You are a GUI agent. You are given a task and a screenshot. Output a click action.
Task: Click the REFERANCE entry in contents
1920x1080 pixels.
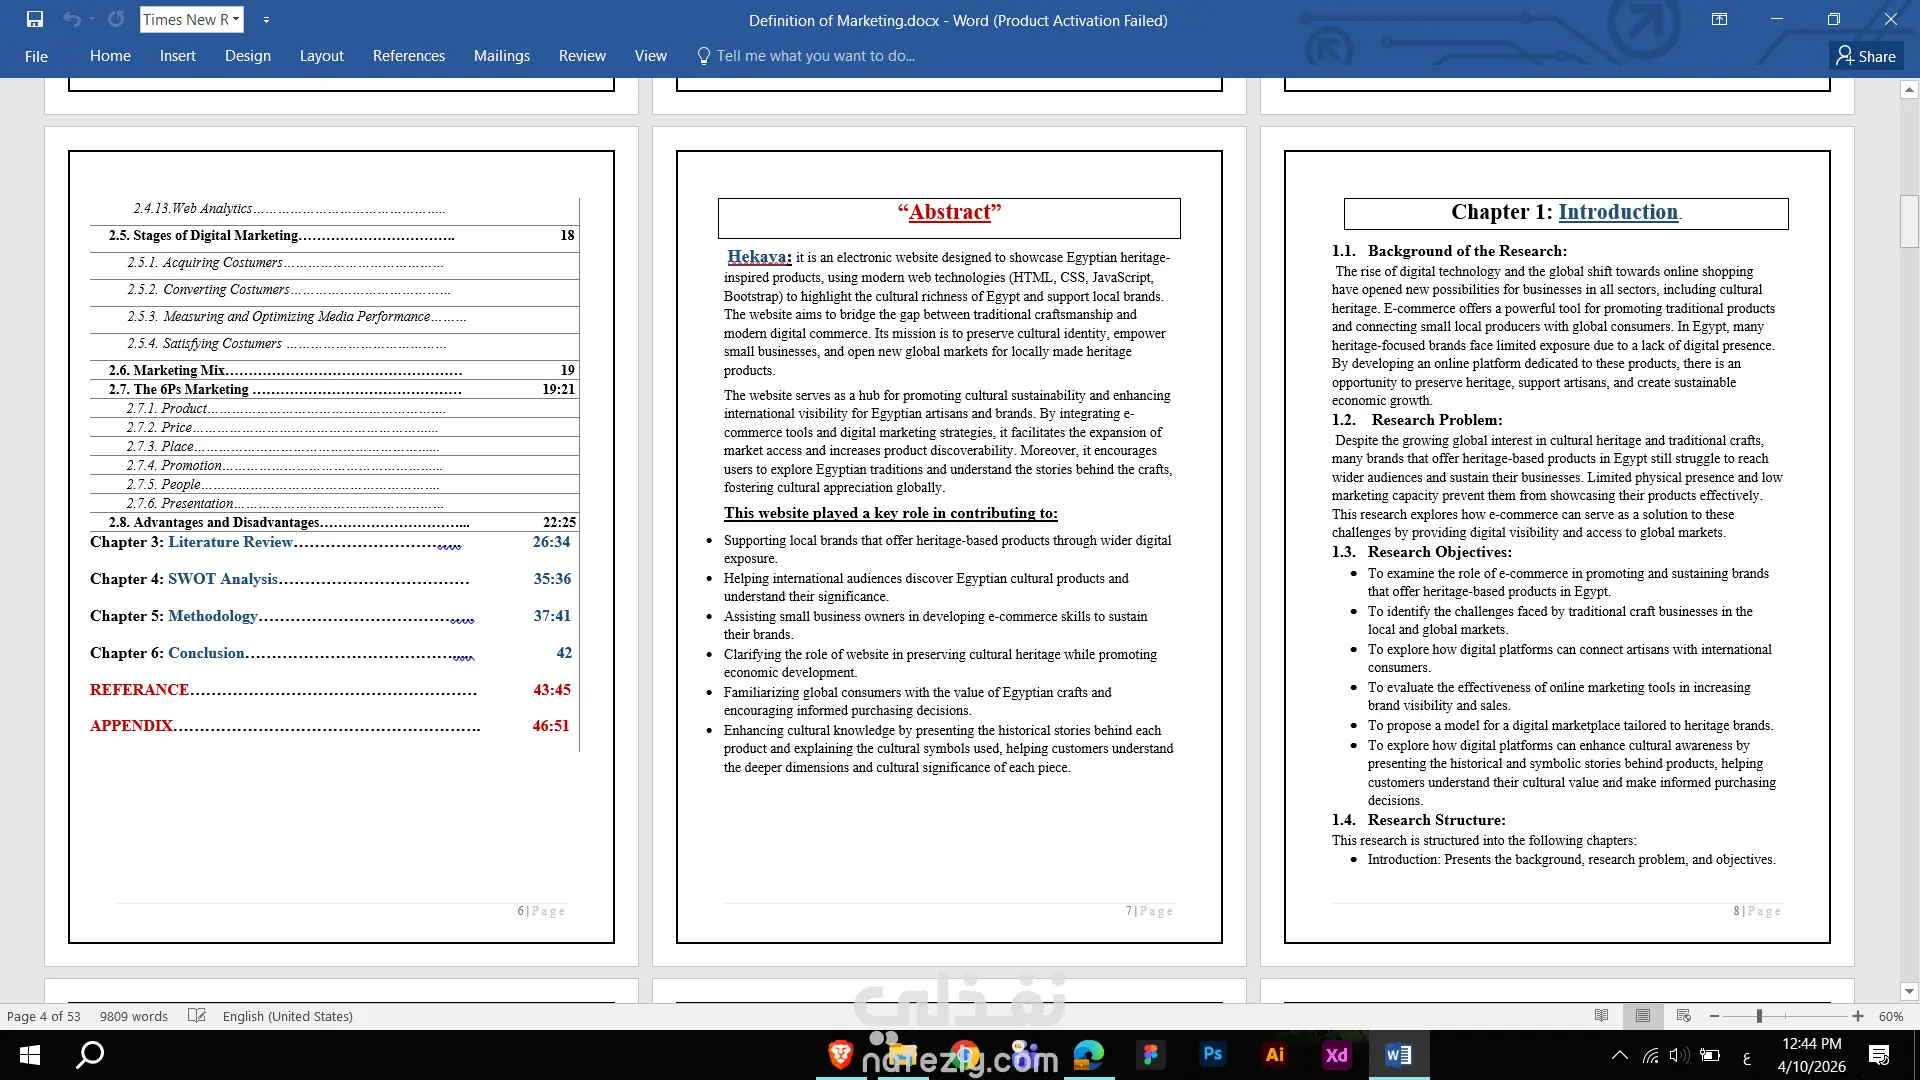point(139,690)
